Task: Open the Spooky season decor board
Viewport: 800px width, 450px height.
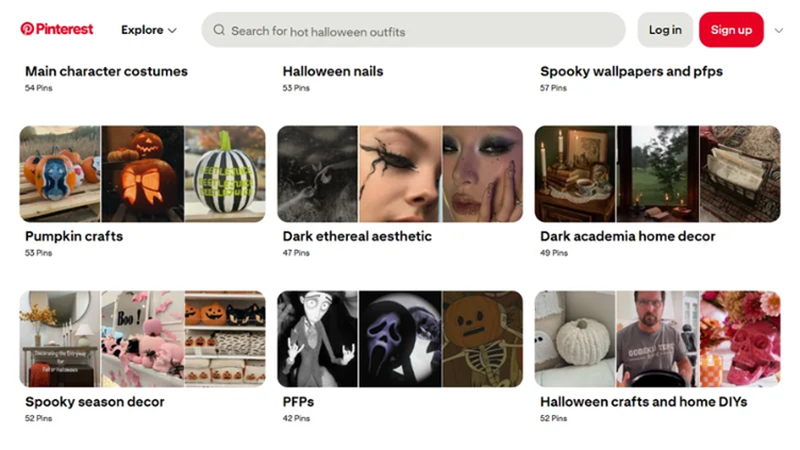Action: pos(95,402)
